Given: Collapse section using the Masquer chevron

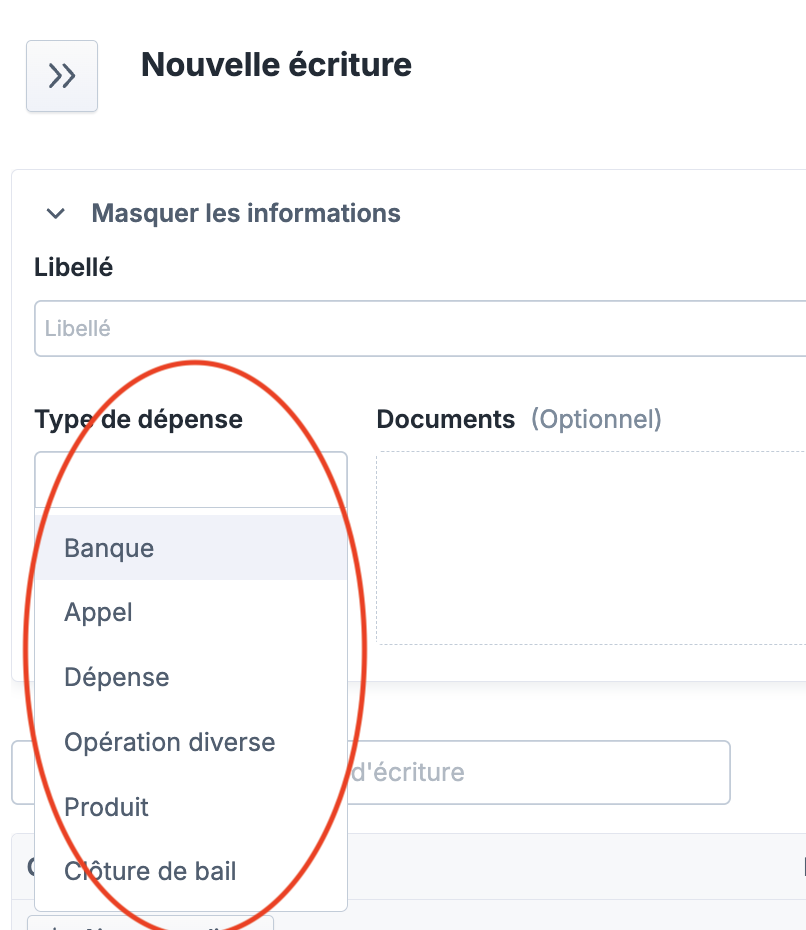Looking at the screenshot, I should tap(56, 214).
